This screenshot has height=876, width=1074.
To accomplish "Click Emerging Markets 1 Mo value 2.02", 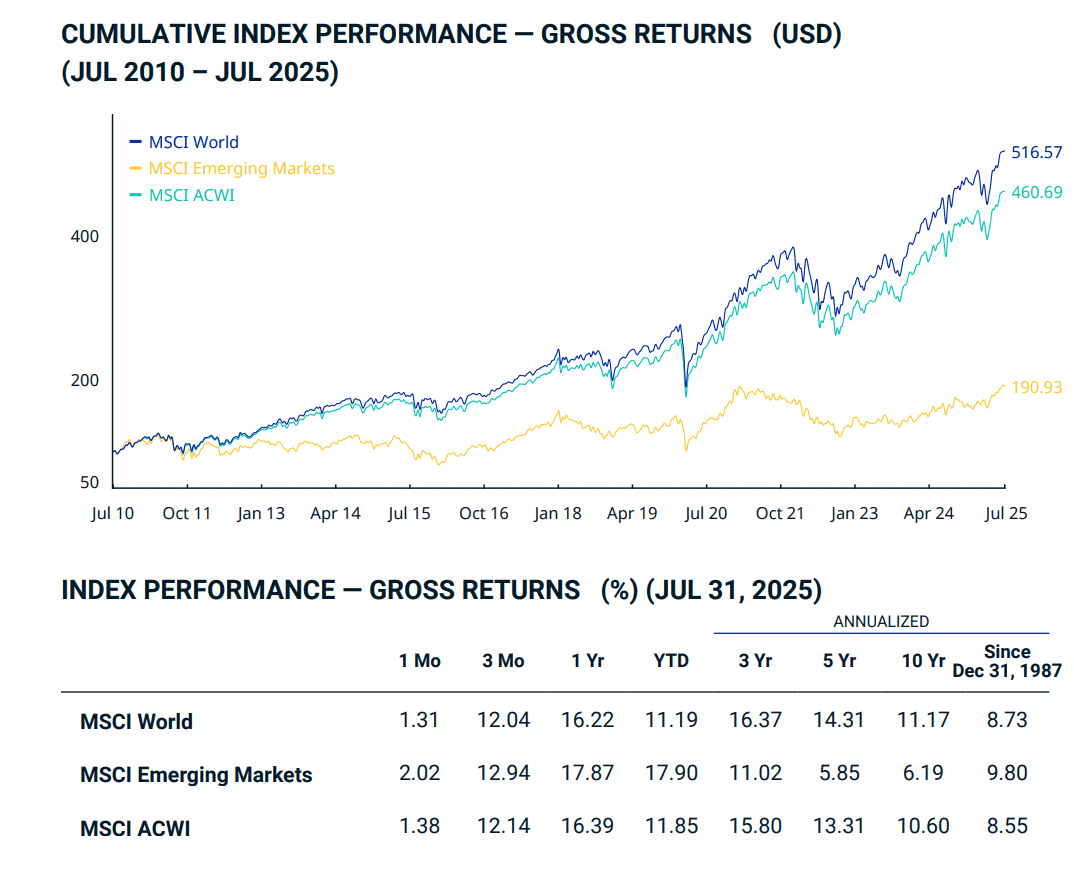I will pyautogui.click(x=419, y=773).
